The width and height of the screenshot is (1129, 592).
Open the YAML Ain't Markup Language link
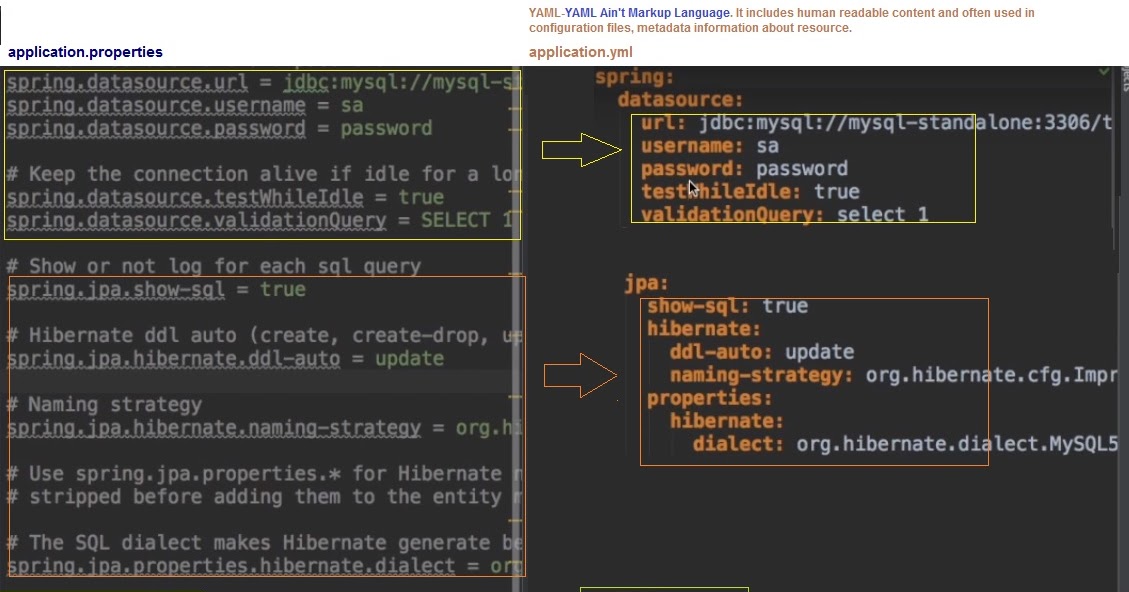(646, 12)
